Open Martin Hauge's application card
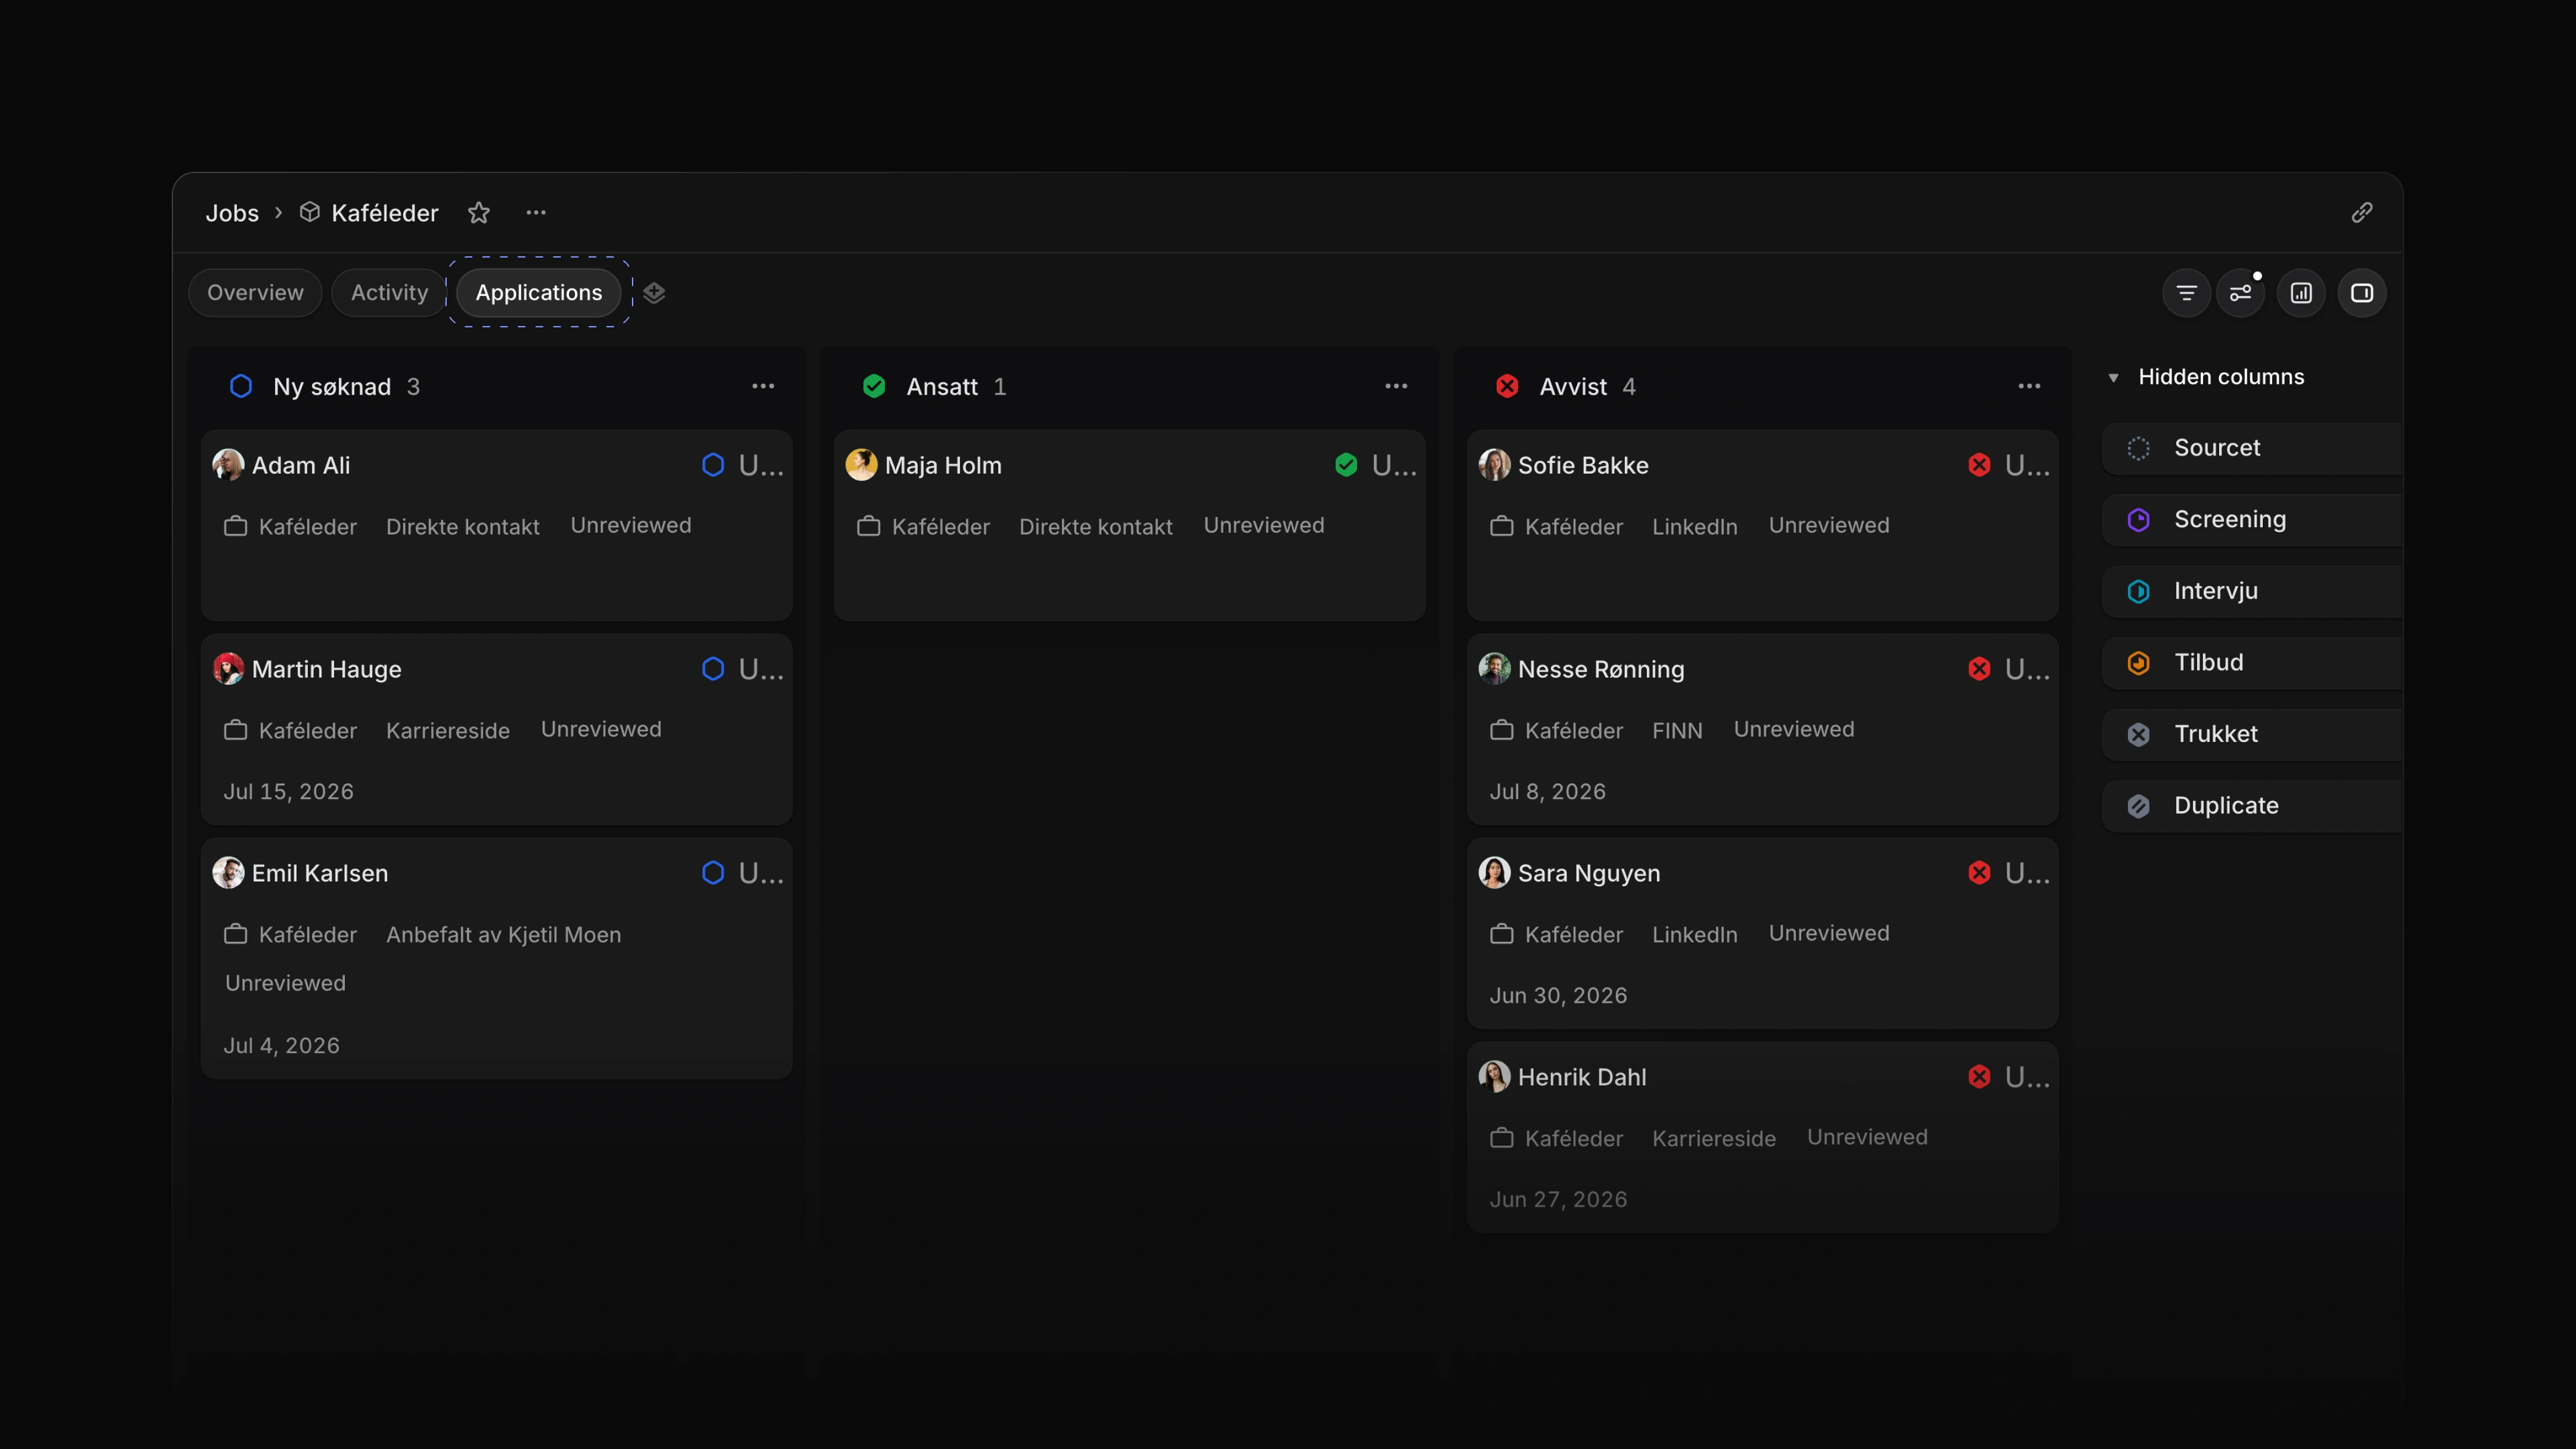The image size is (2576, 1449). pos(497,730)
